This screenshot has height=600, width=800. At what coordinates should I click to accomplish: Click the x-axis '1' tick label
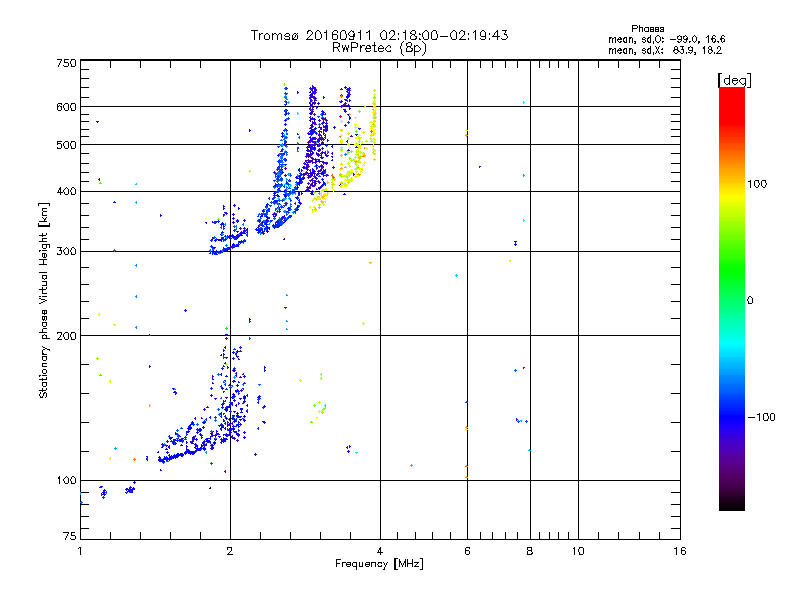80,551
